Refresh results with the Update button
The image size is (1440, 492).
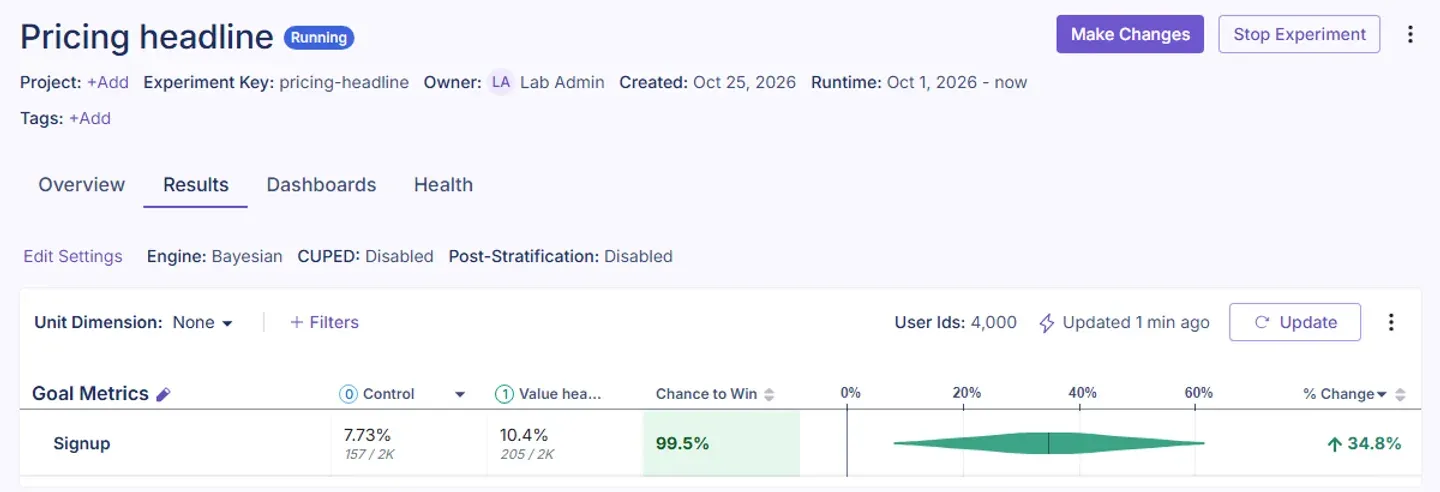click(x=1295, y=322)
